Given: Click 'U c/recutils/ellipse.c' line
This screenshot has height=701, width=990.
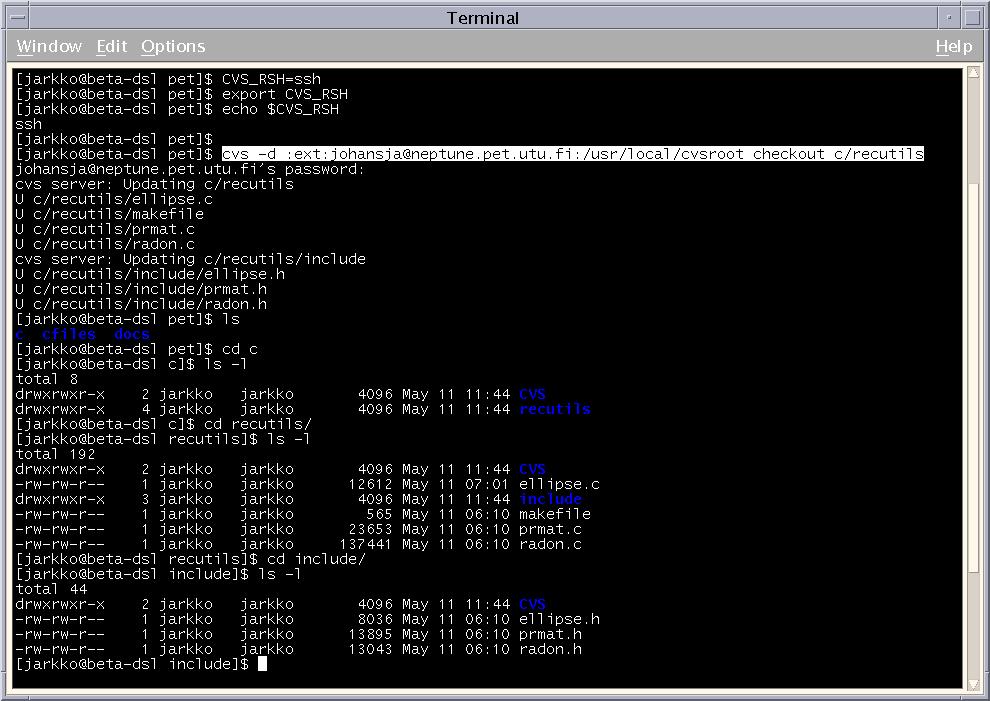Looking at the screenshot, I should point(114,200).
